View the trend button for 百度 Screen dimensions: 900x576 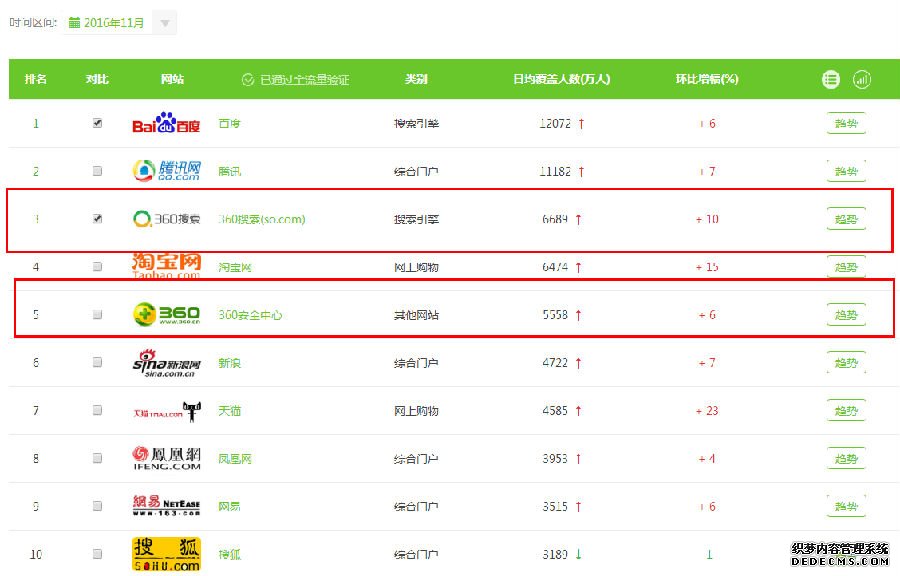[846, 123]
